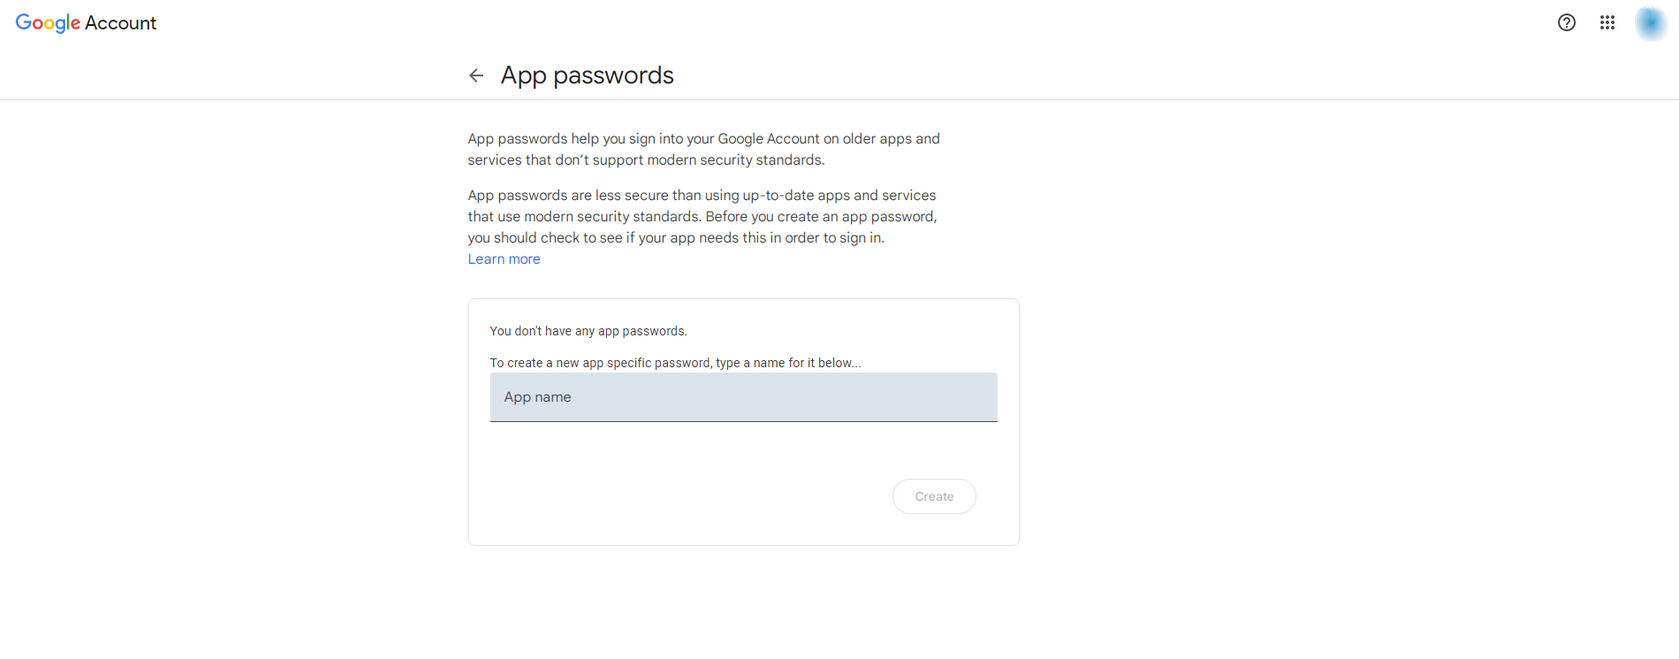Screen dimensions: 1679x659
Task: Open the profile avatar account menu
Action: click(x=1650, y=23)
